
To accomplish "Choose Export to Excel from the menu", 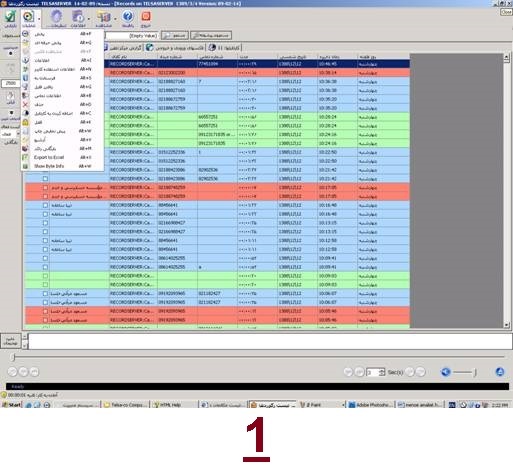I will coord(49,157).
